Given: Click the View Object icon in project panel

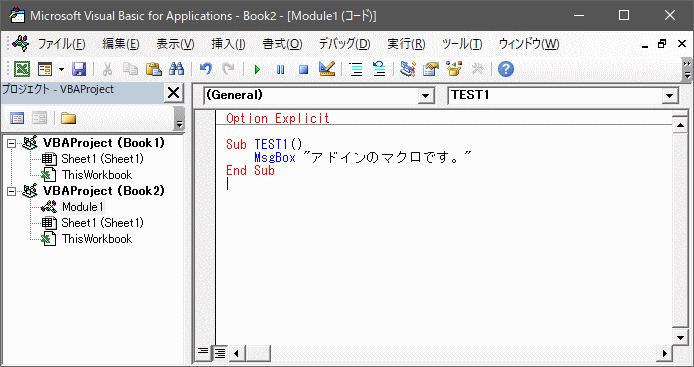Looking at the screenshot, I should [x=39, y=118].
